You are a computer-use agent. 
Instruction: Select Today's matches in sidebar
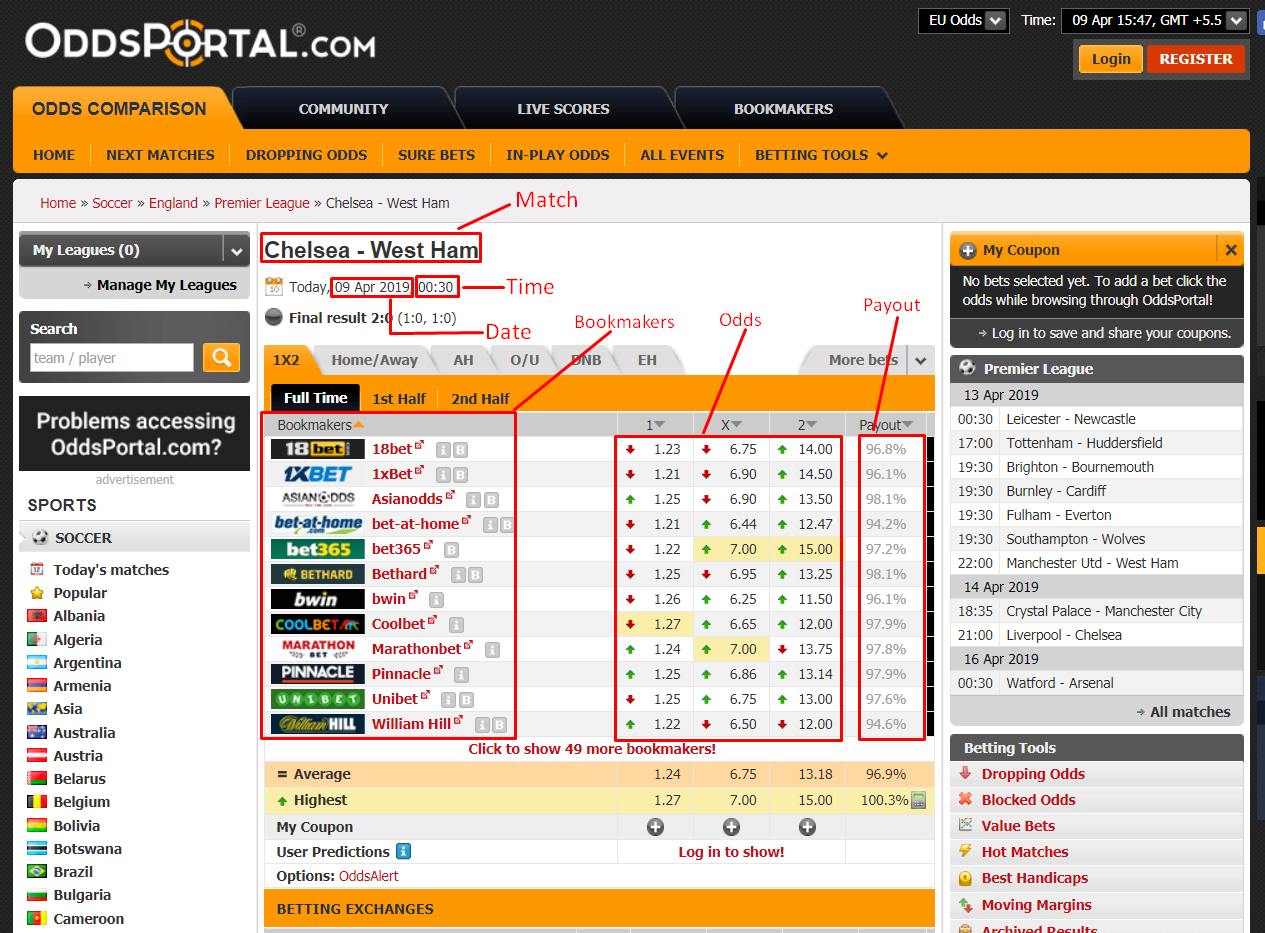click(x=111, y=570)
